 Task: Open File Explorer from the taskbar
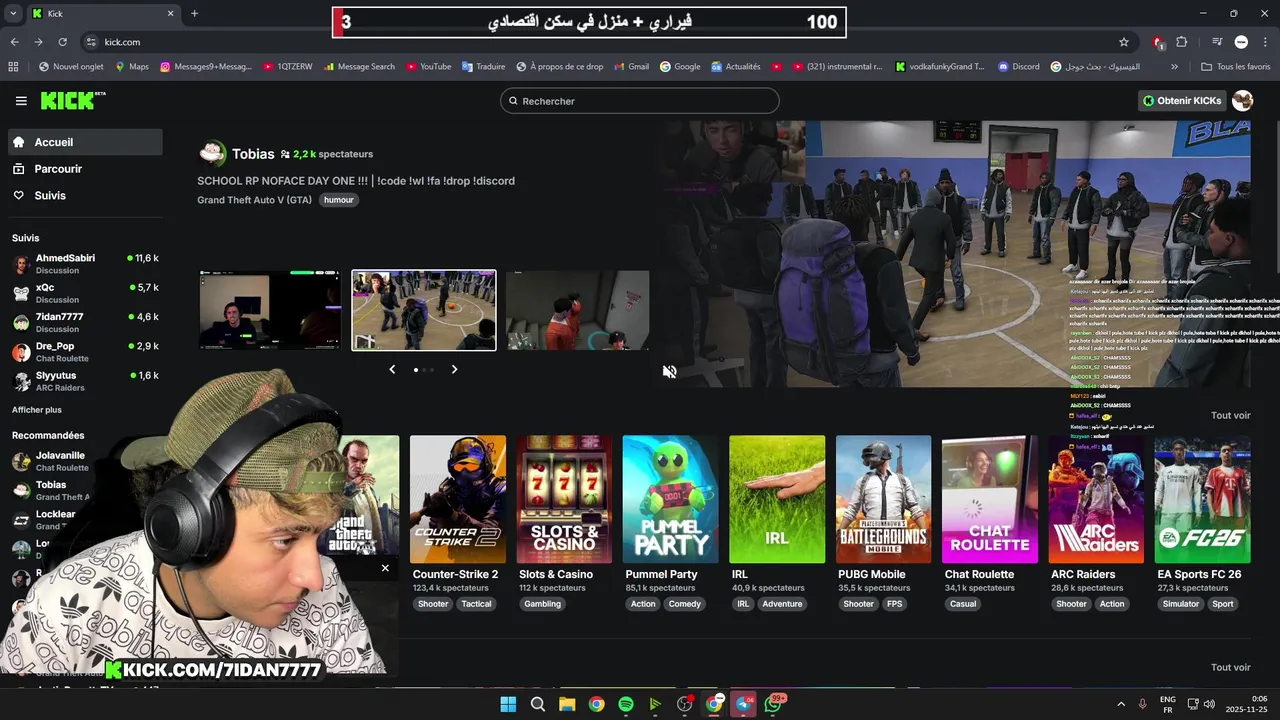567,704
